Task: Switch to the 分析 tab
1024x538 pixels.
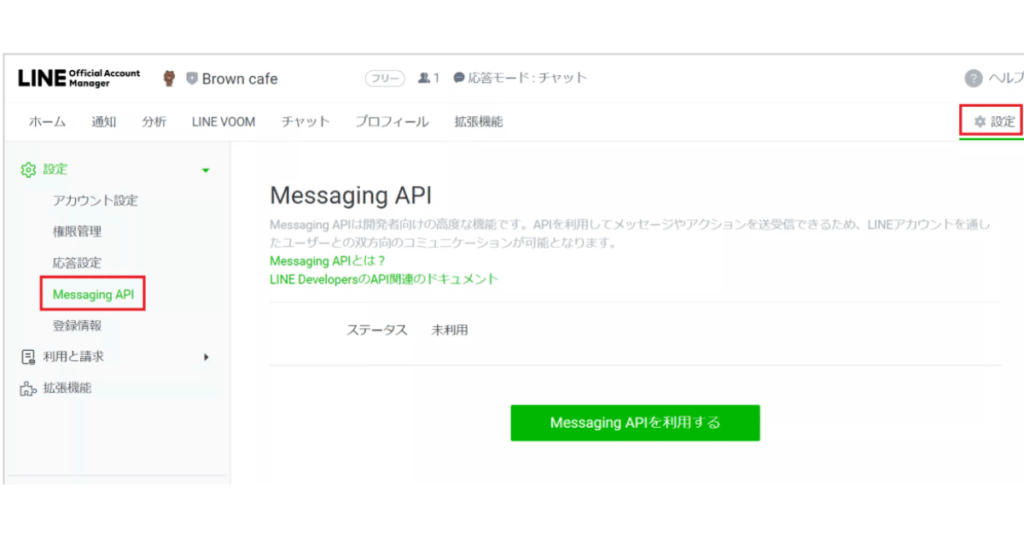Action: pyautogui.click(x=154, y=121)
